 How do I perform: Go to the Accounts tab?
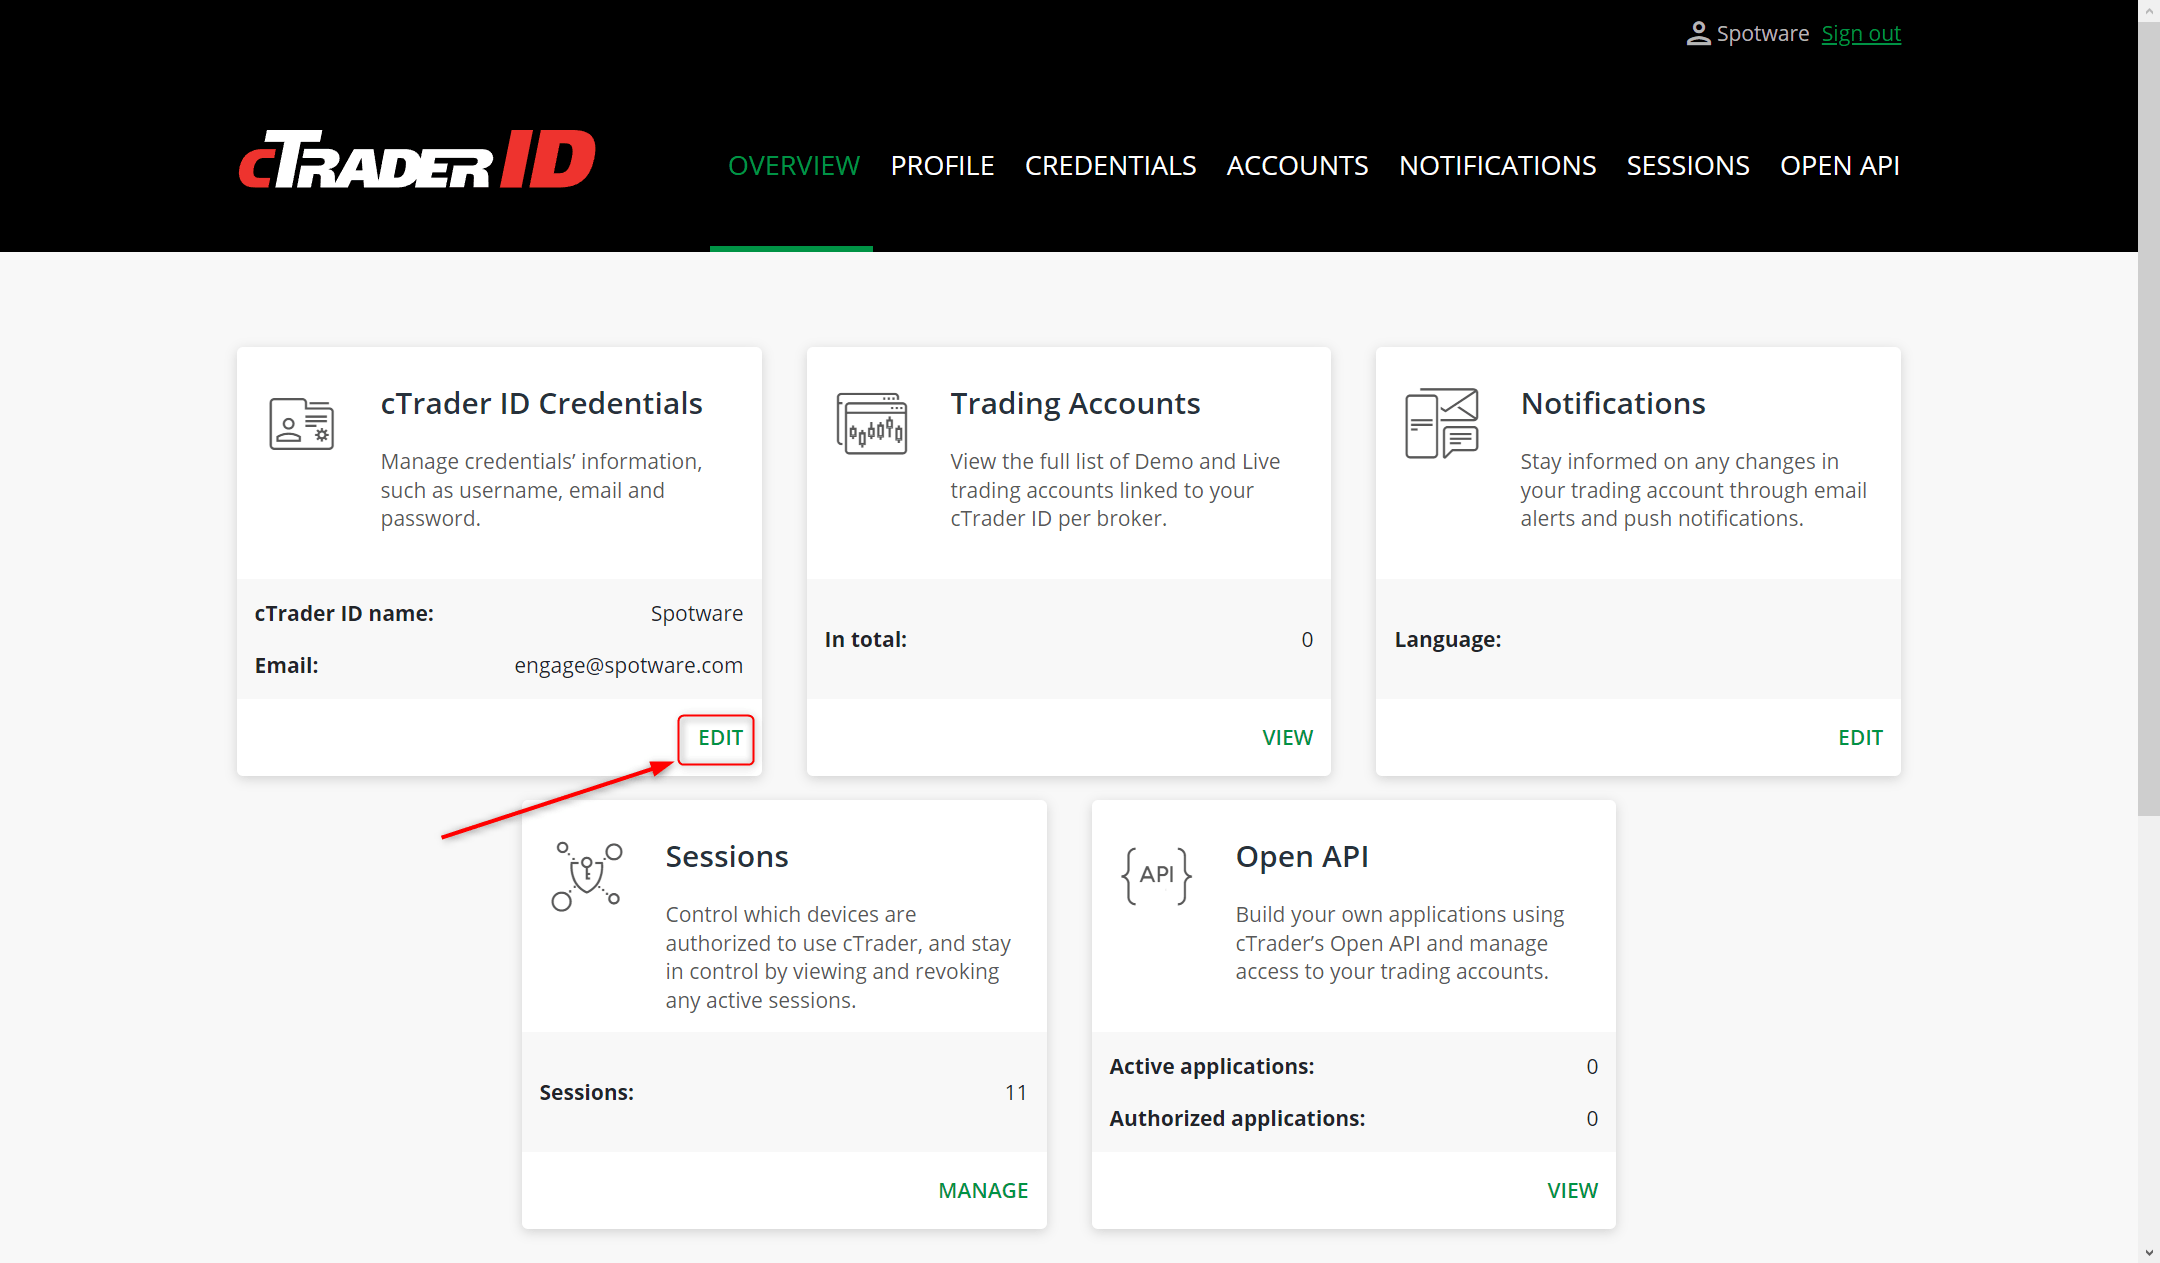tap(1297, 166)
